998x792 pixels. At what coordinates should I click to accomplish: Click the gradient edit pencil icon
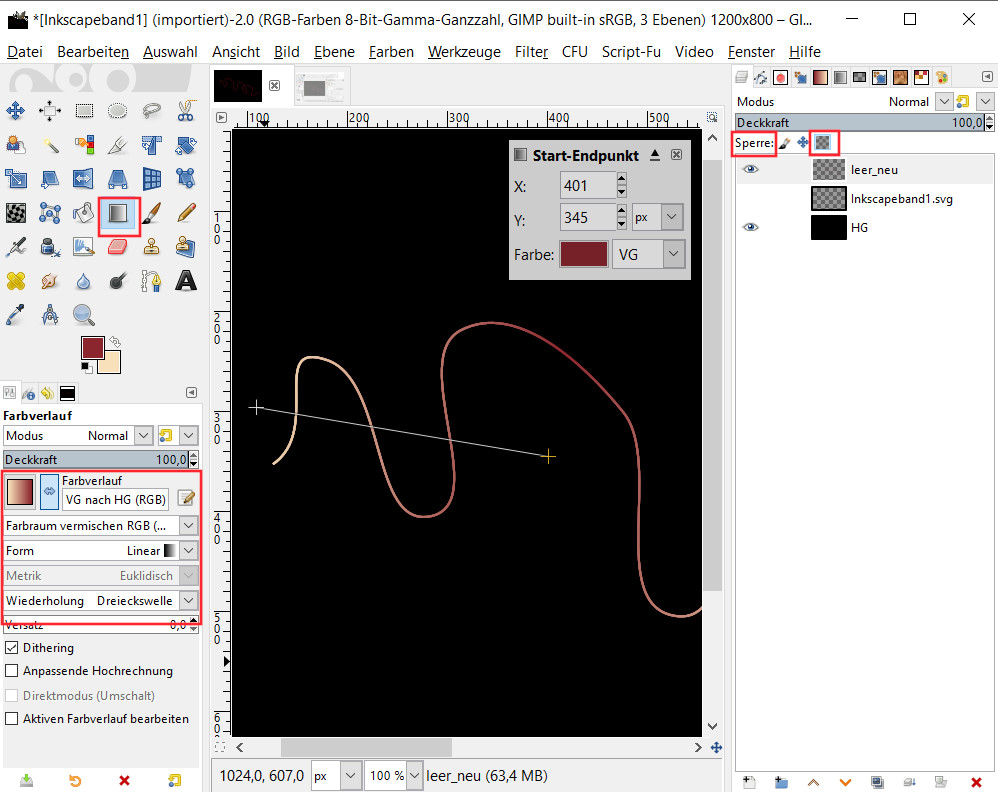(186, 498)
